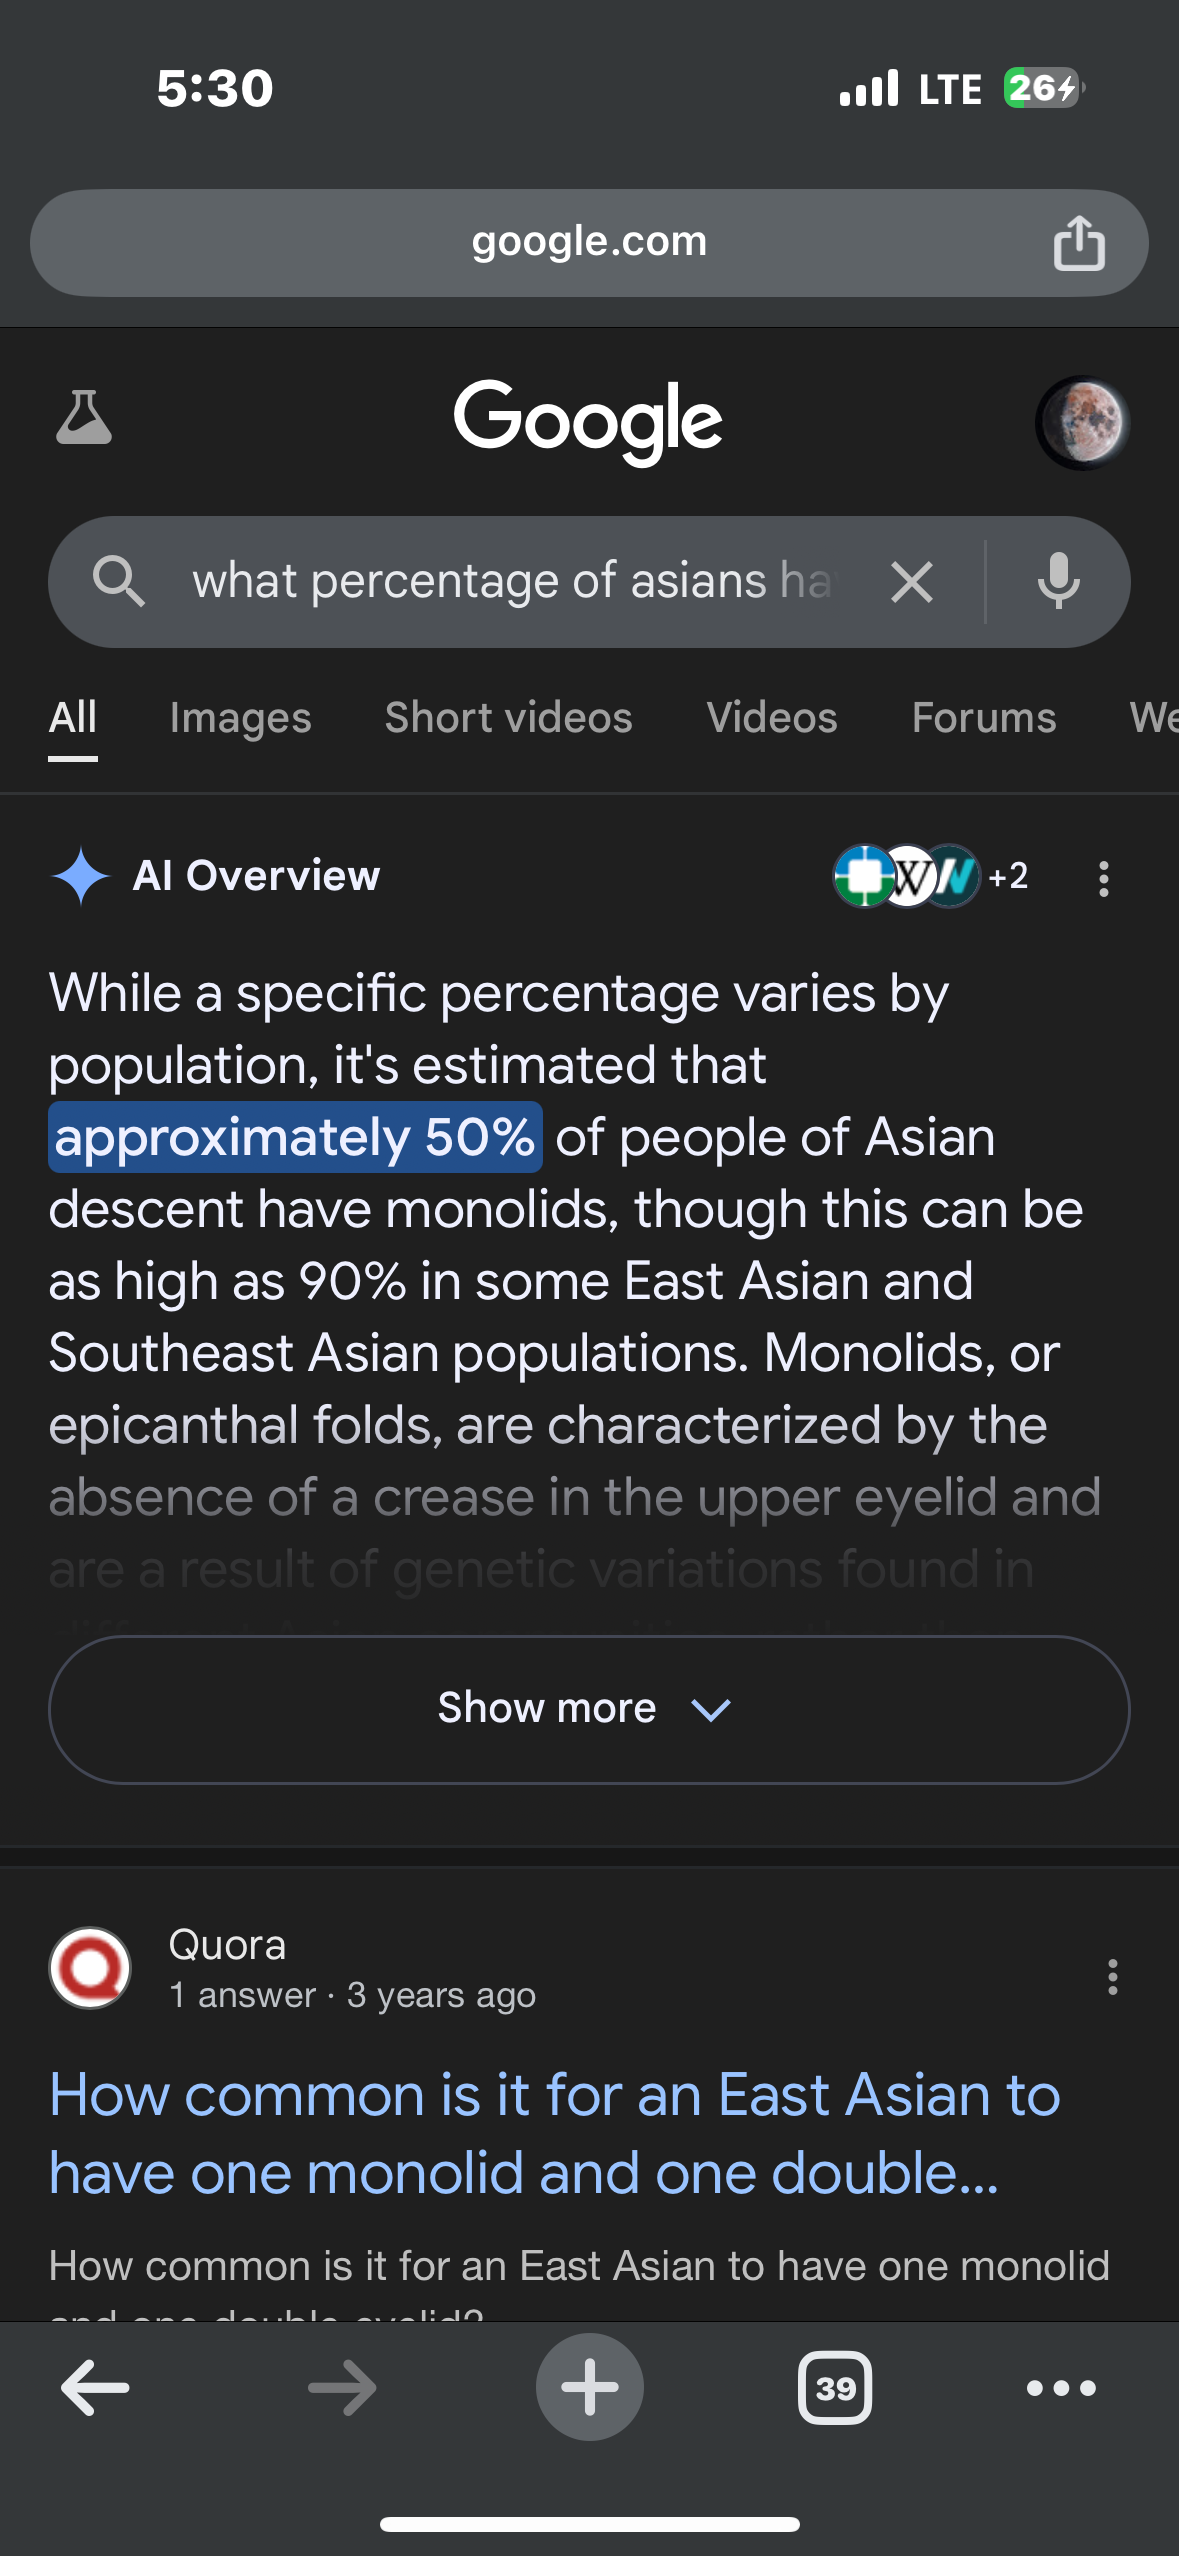Tap the magnifying glass search icon
1179x2556 pixels.
click(119, 581)
